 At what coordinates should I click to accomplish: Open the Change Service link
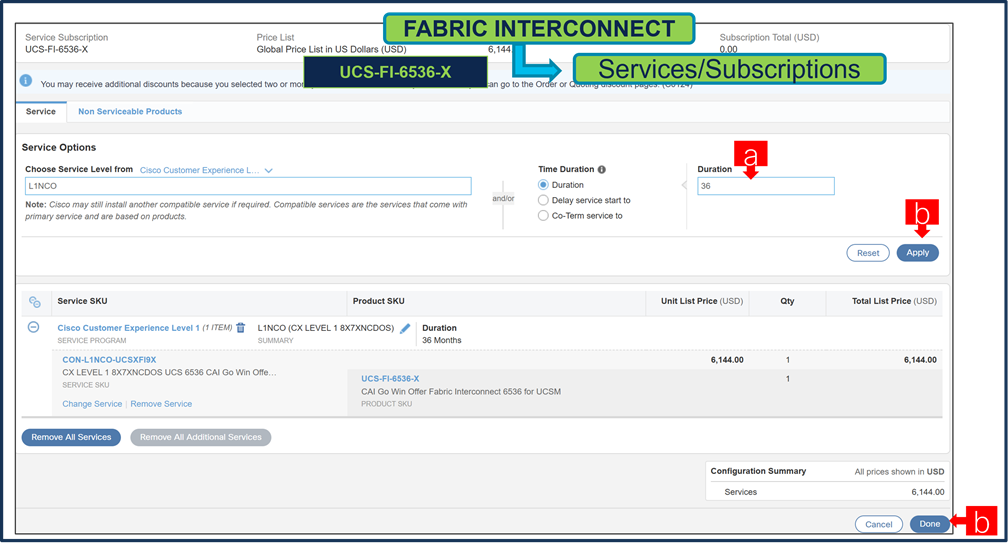(92, 404)
